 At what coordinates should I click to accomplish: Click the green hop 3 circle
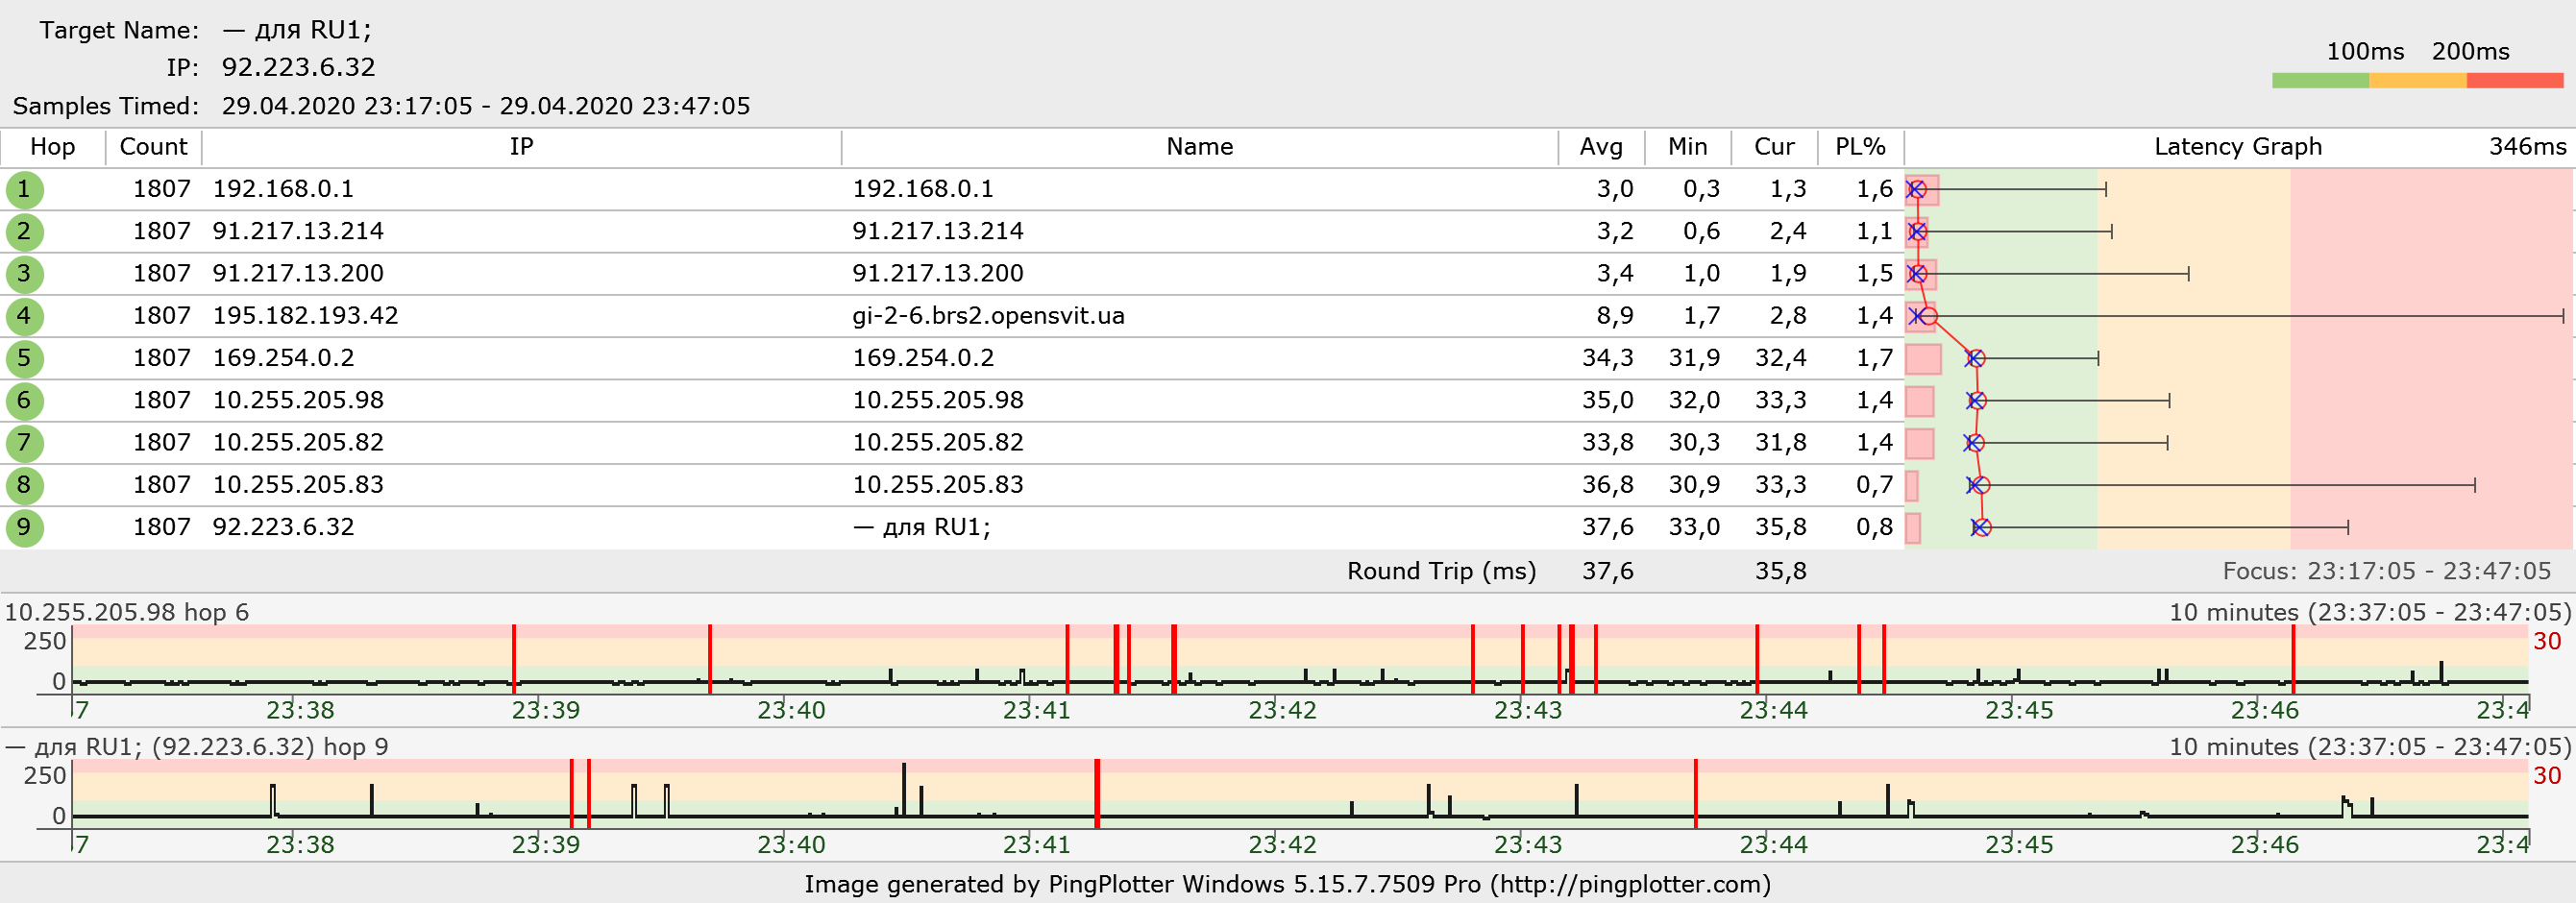24,273
